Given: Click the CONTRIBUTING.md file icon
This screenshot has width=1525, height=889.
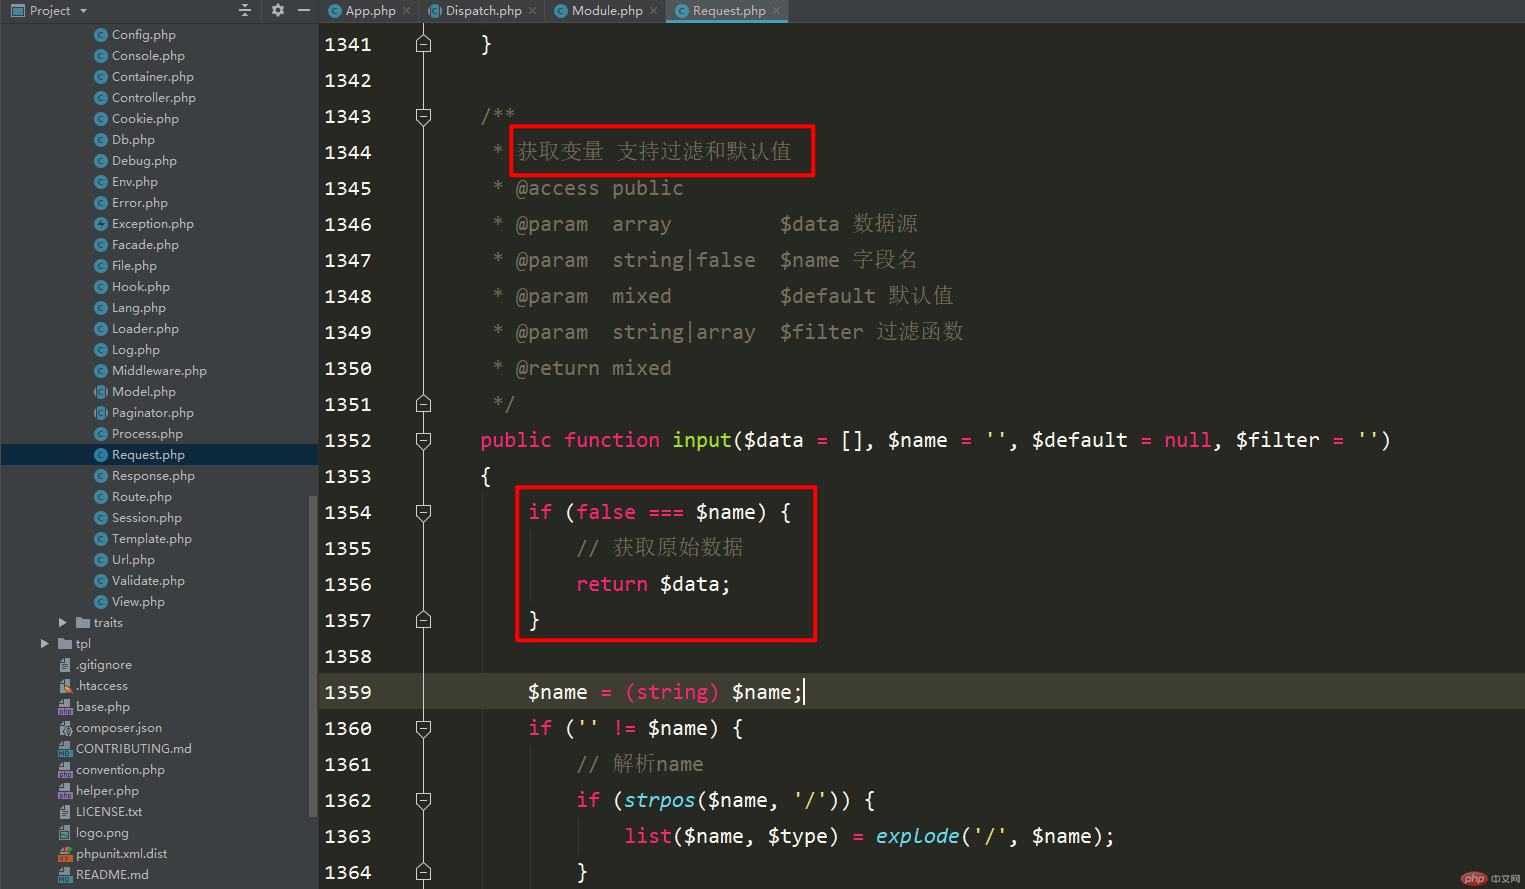Looking at the screenshot, I should pyautogui.click(x=66, y=749).
